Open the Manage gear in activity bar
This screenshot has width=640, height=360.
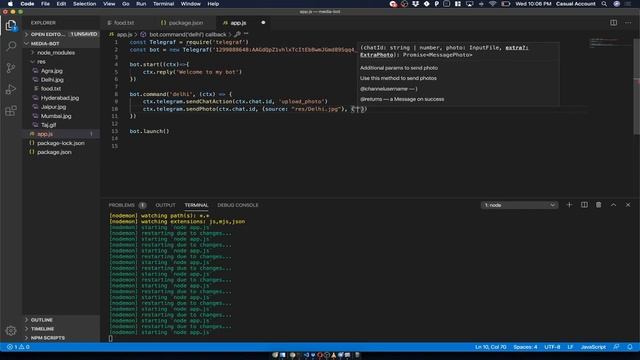coord(11,331)
